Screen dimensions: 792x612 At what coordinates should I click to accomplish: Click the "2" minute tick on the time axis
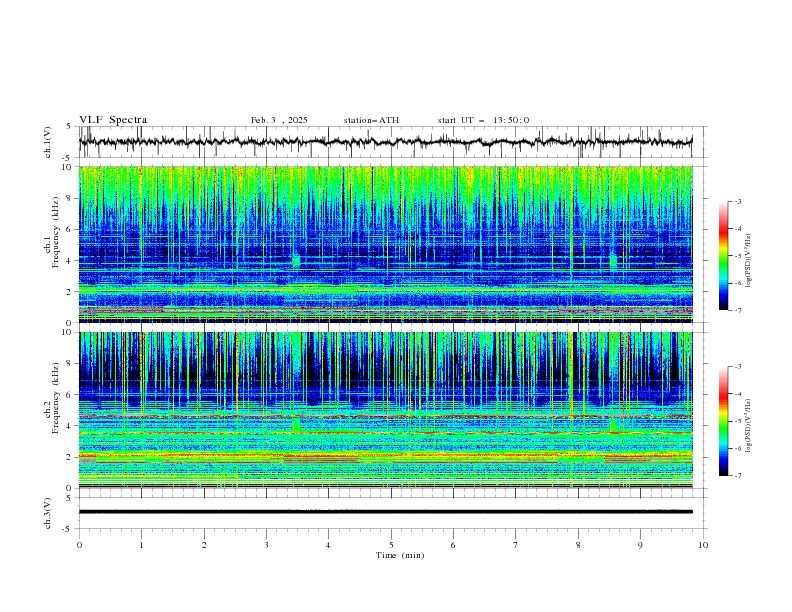point(204,545)
